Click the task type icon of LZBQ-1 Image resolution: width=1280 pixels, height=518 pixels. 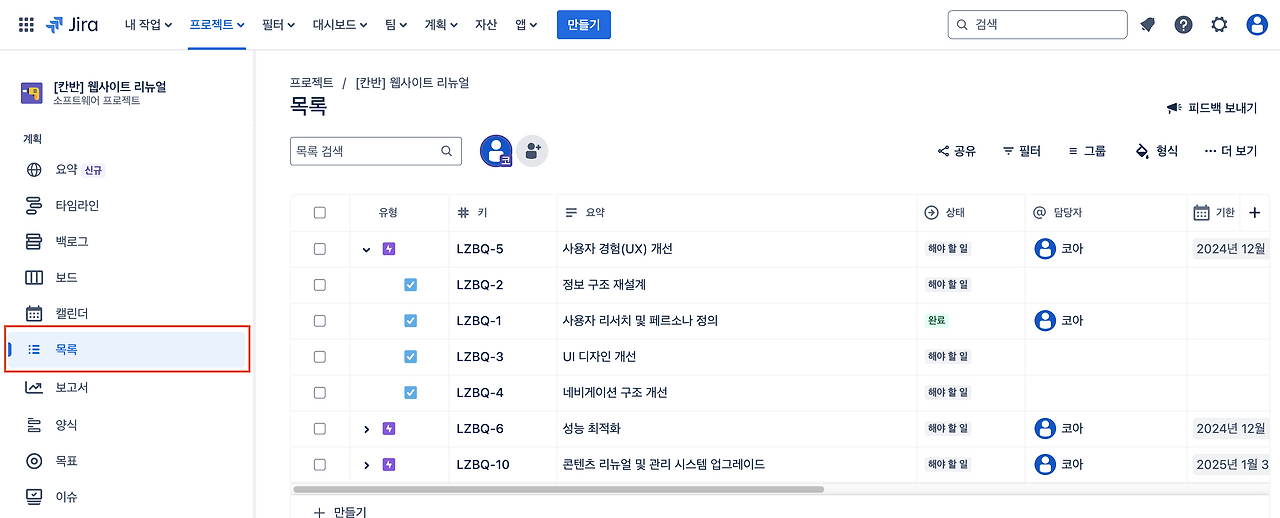(410, 321)
